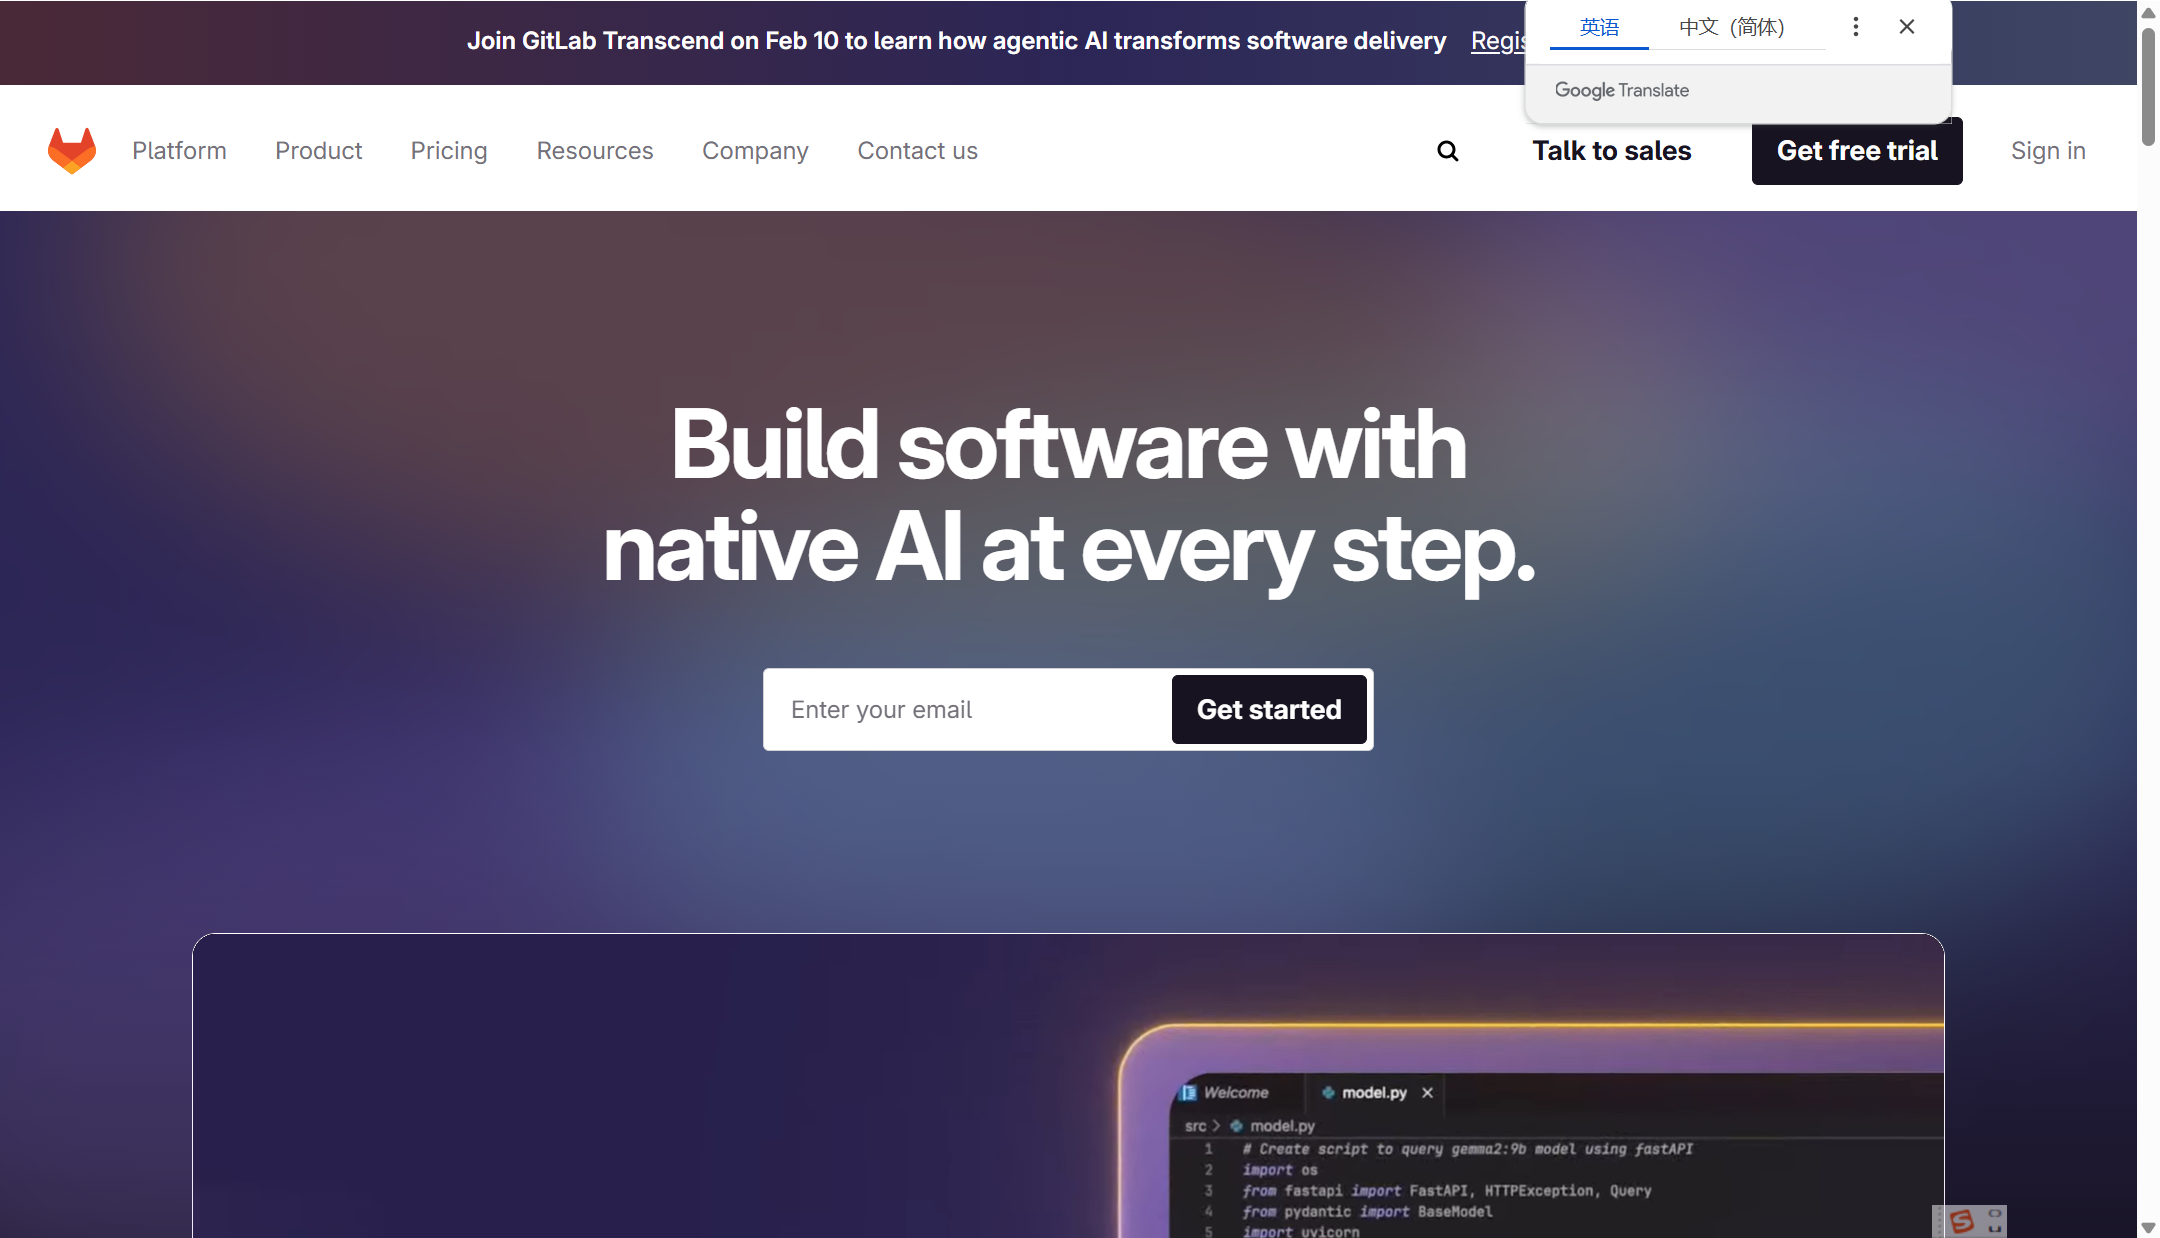Screen dimensions: 2160x1238
Task: Click the Talk to sales link
Action: pos(1611,151)
